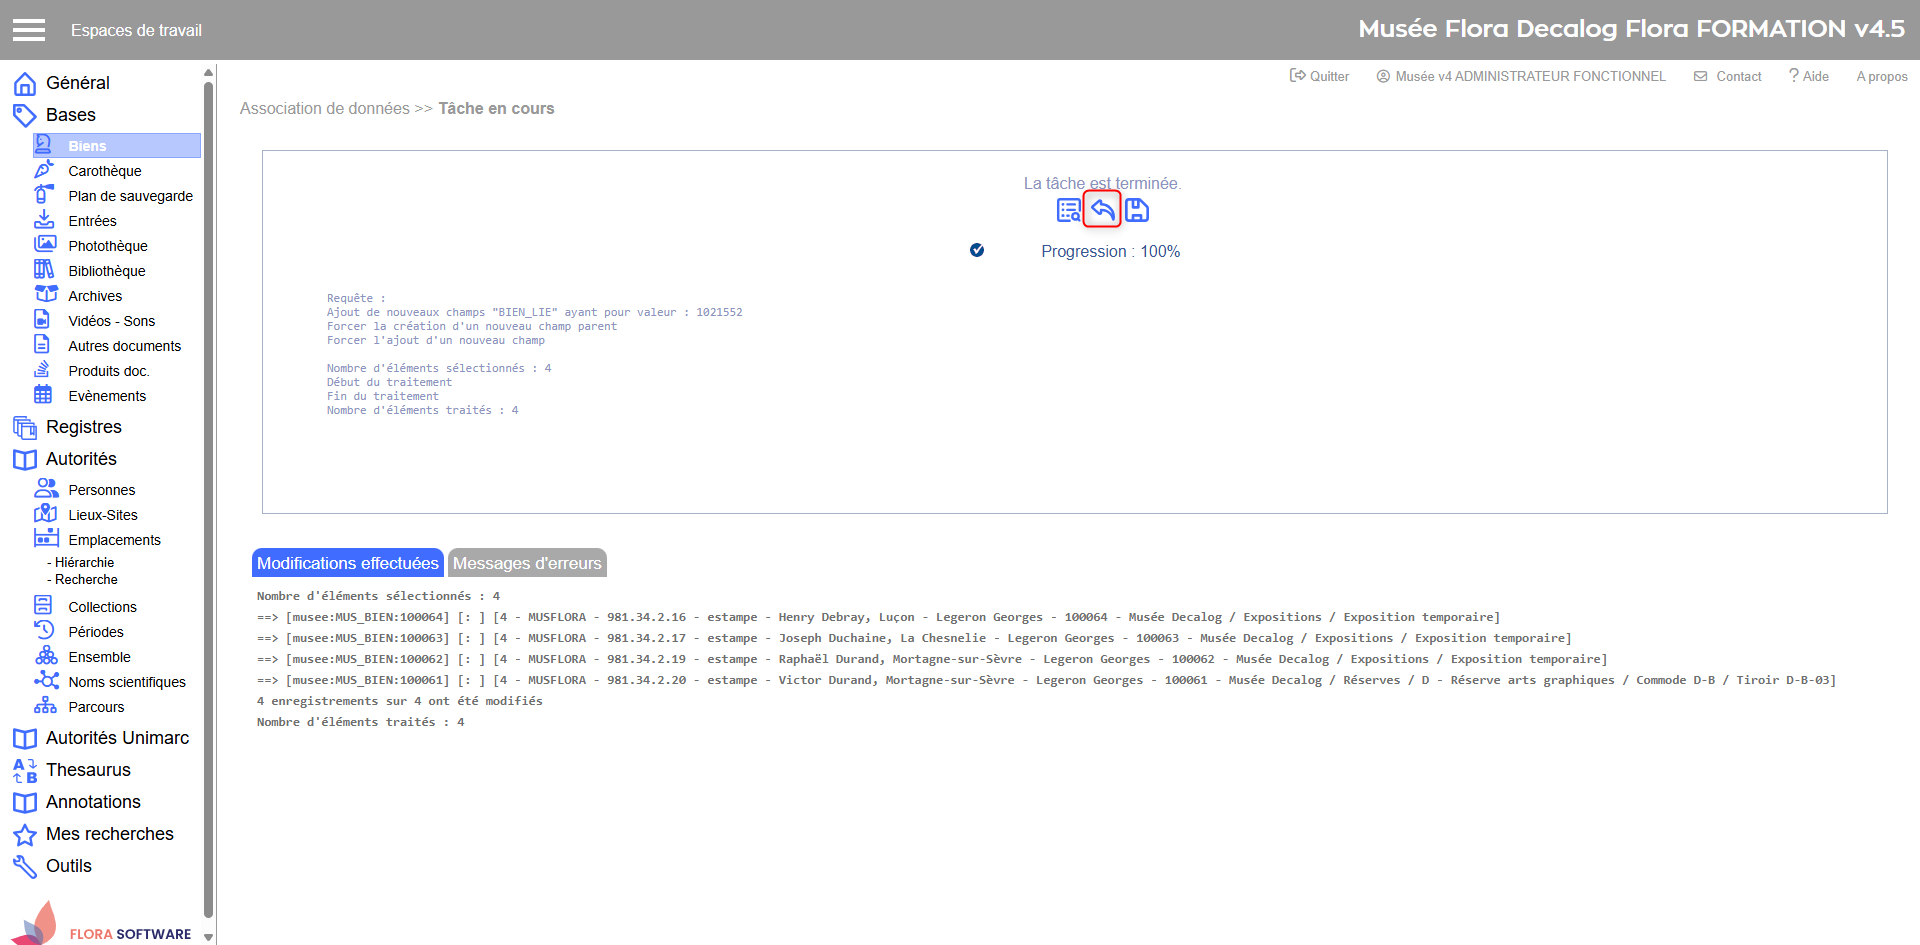Open Emplacements Hiérarchie sub-item

pos(84,562)
